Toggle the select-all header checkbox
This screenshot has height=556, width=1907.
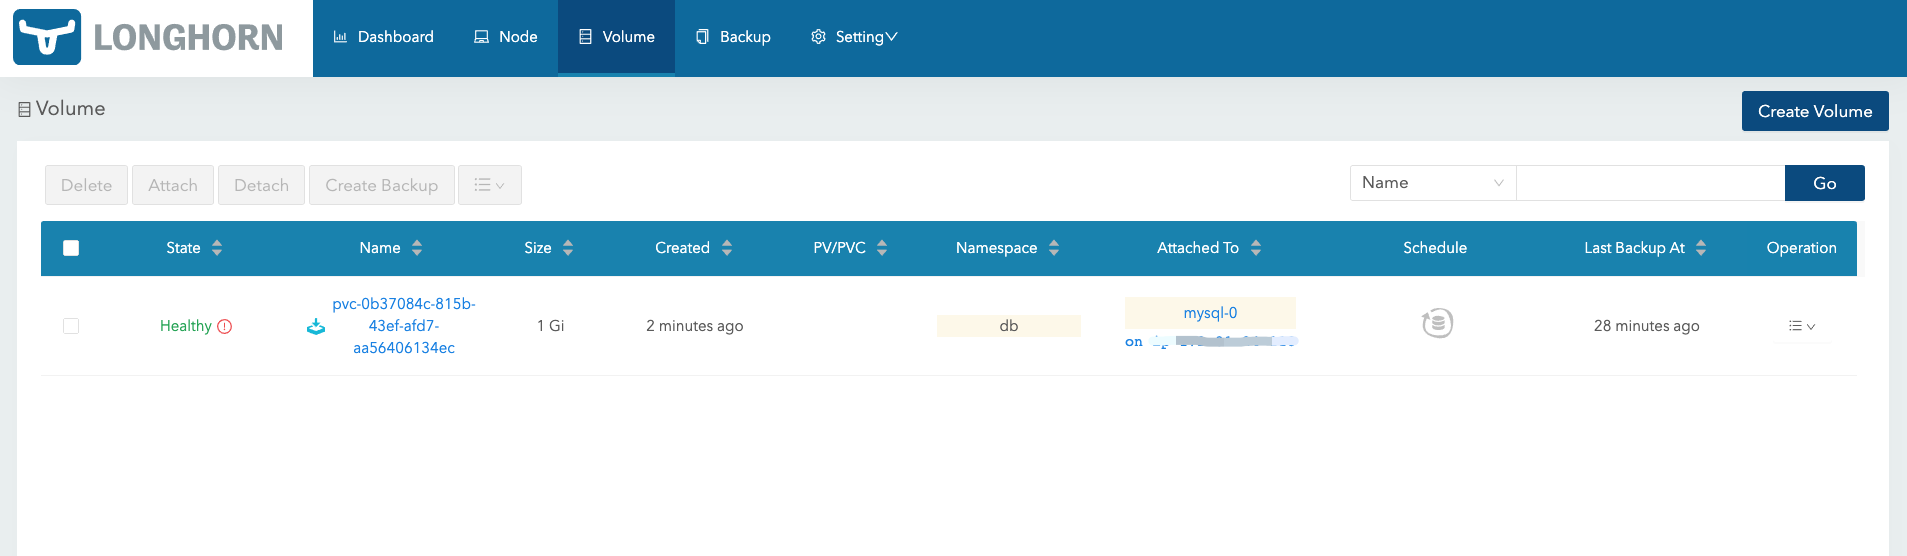(71, 248)
